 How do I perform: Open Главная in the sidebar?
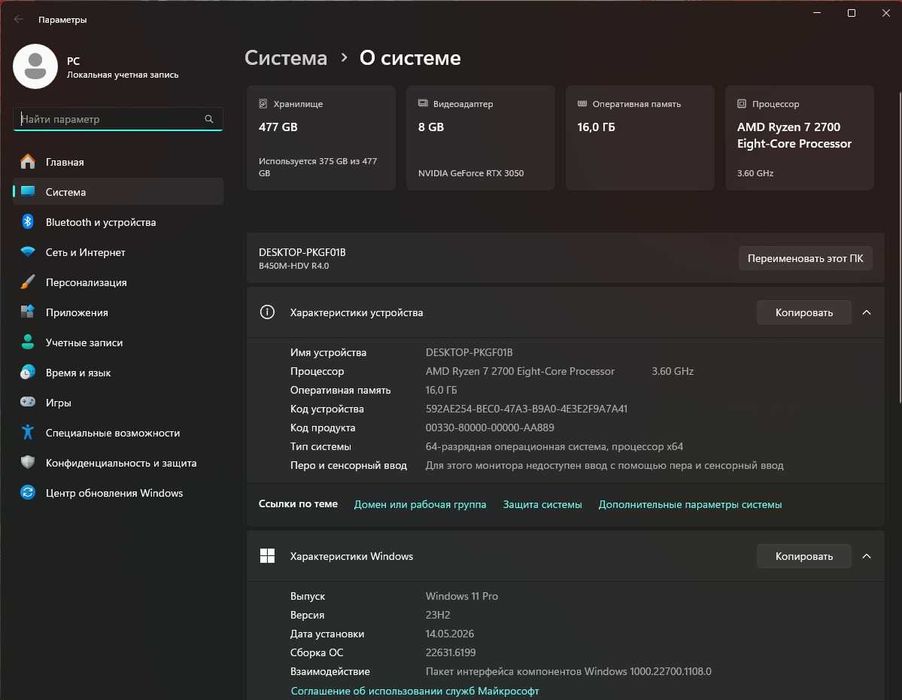coord(118,162)
